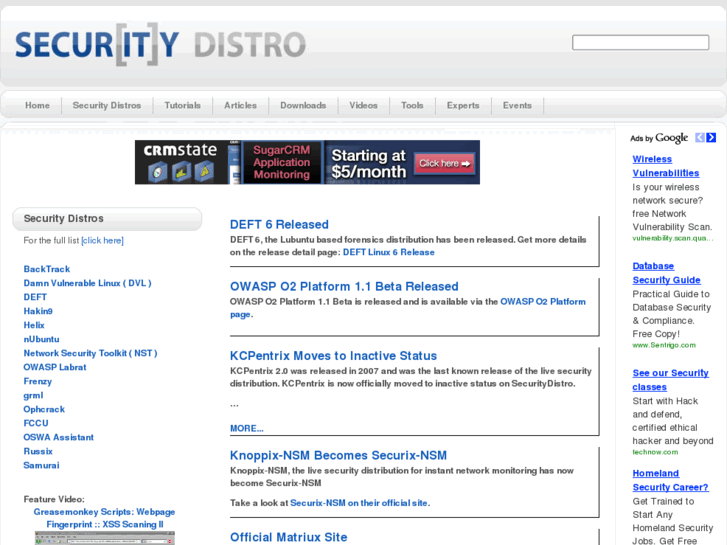Screen dimensions: 727x545
Task: Open 'Database Security Guide' ad link
Action: (x=667, y=273)
